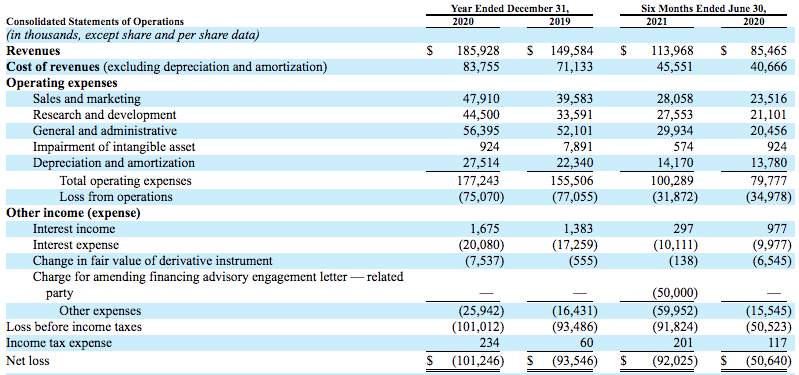Click depreciation value 27,514
Image resolution: width=799 pixels, height=375 pixels.
point(481,163)
